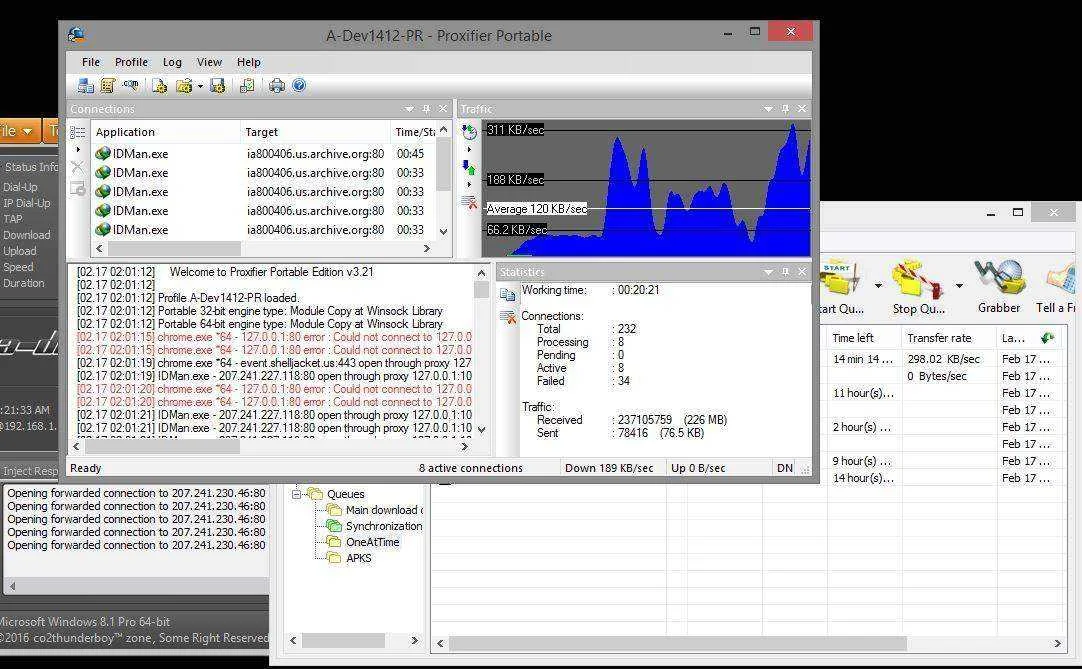Click the Traffic panel time-span clock icon
The height and width of the screenshot is (669, 1082).
pos(469,132)
